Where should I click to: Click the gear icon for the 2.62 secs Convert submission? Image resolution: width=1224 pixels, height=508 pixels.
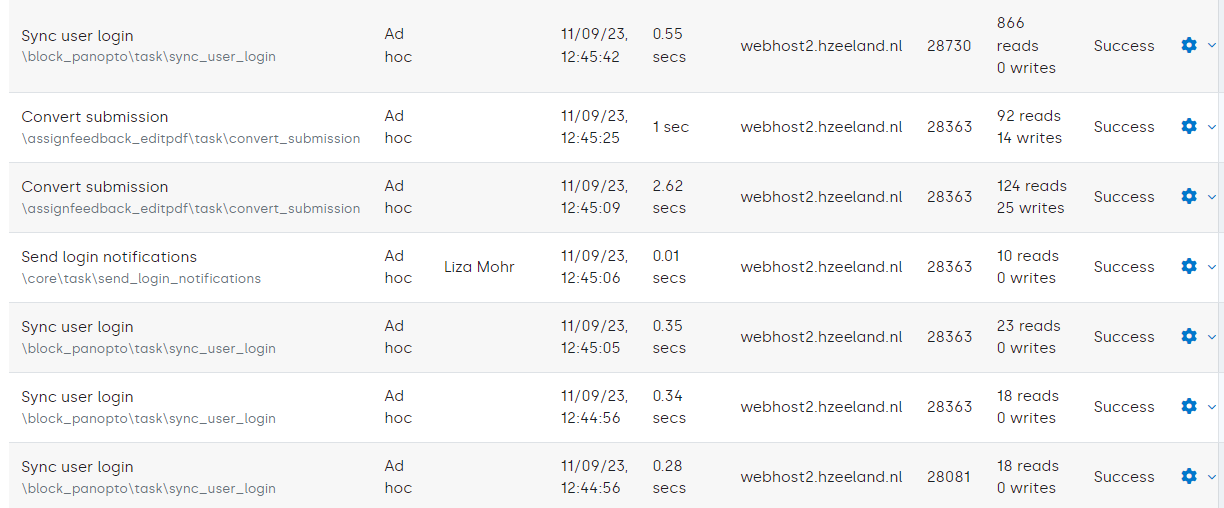coord(1188,196)
